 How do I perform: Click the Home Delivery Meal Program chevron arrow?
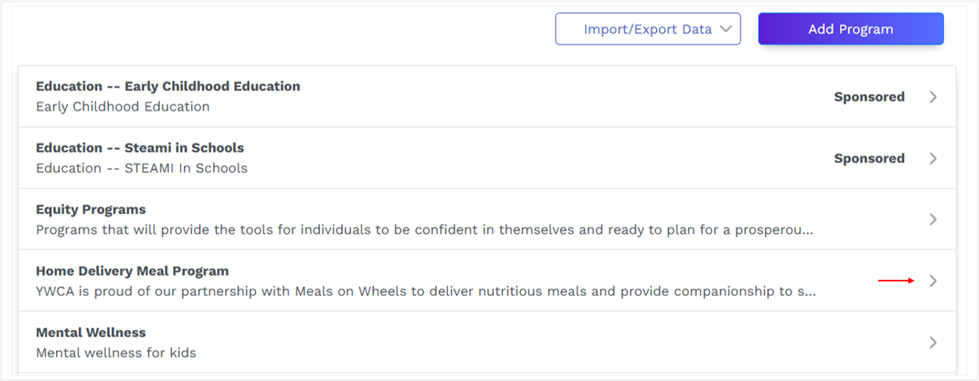(x=933, y=281)
